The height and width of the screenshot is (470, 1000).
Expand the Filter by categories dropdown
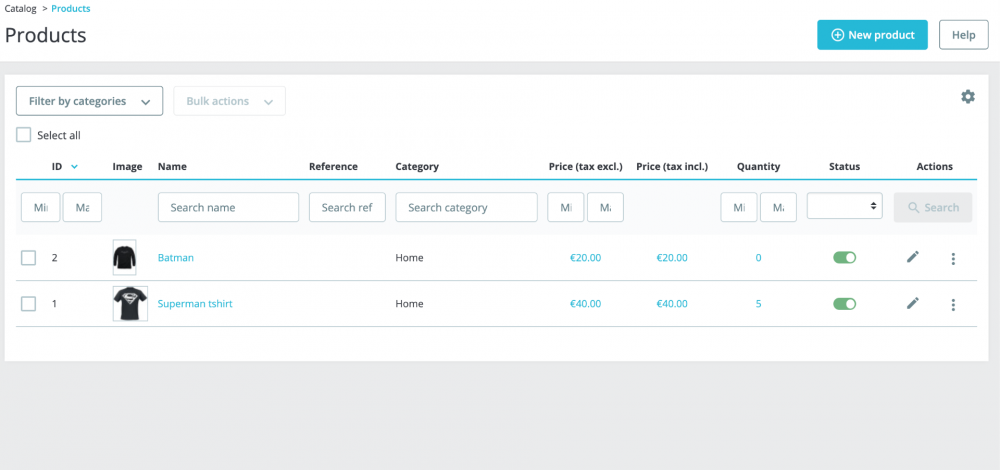(89, 101)
